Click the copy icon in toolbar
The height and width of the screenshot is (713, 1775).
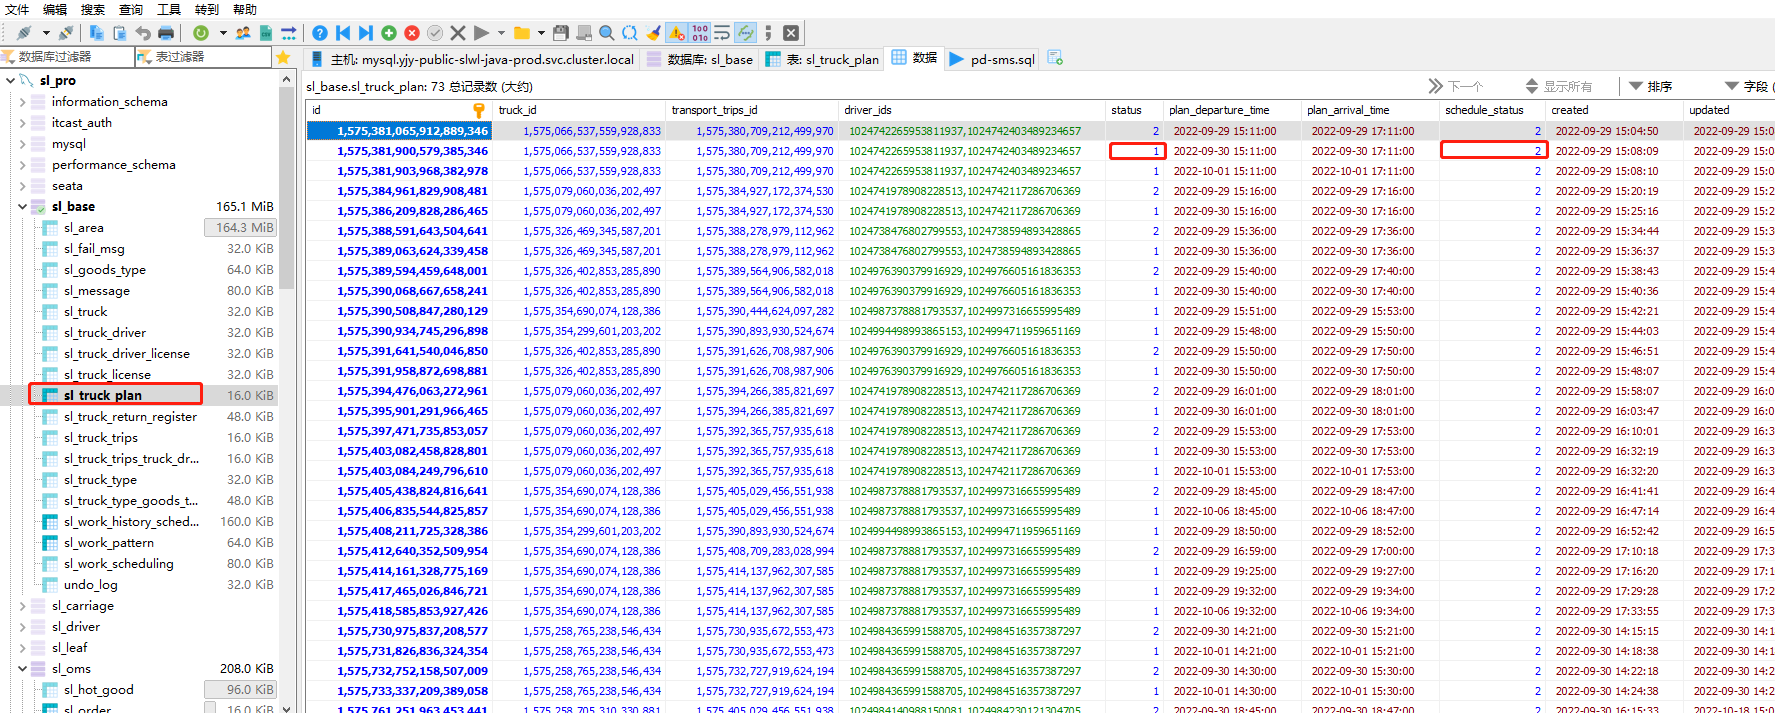(97, 33)
